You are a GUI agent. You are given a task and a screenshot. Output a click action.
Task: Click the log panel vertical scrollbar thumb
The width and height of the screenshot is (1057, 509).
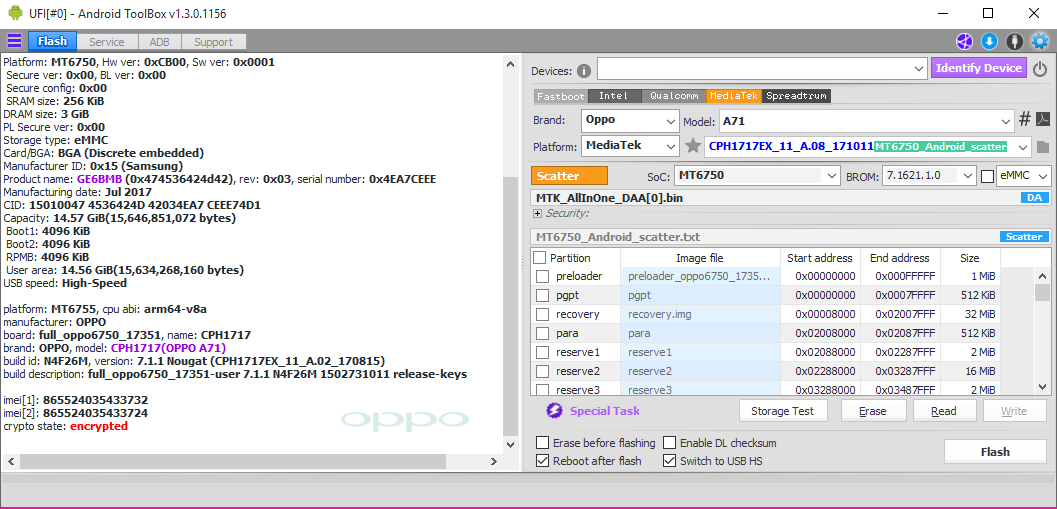pyautogui.click(x=510, y=307)
